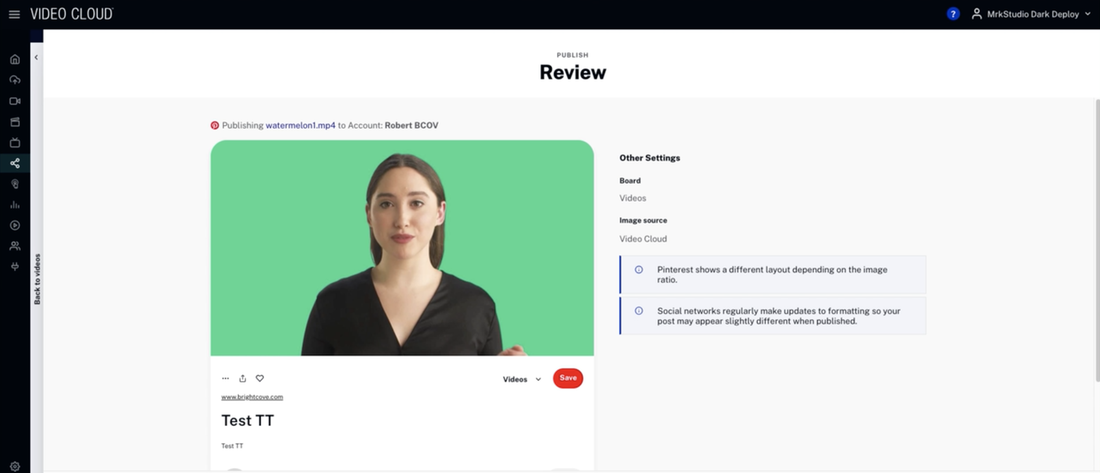The width and height of the screenshot is (1100, 473).
Task: Click the video preview thumbnail
Action: [x=402, y=247]
